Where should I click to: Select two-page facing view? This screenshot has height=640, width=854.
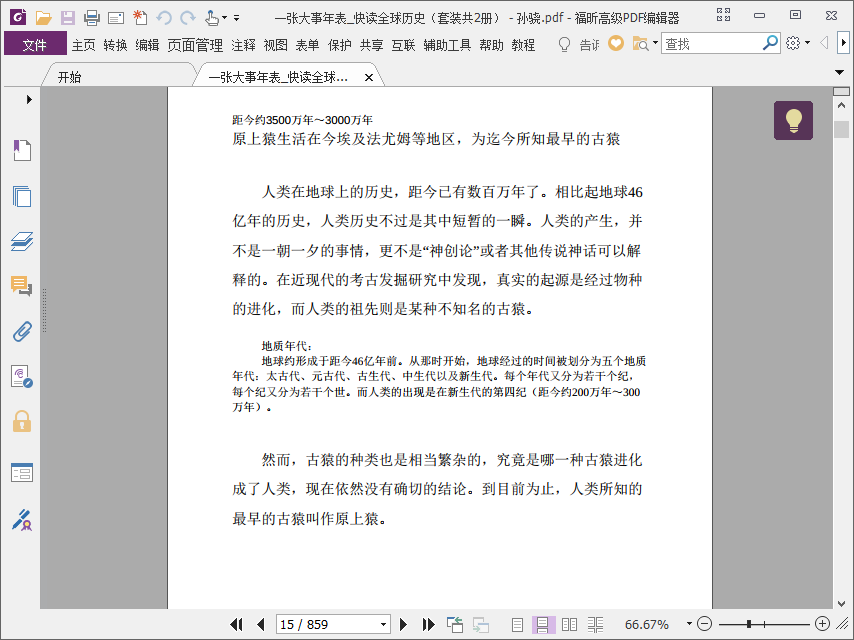569,624
